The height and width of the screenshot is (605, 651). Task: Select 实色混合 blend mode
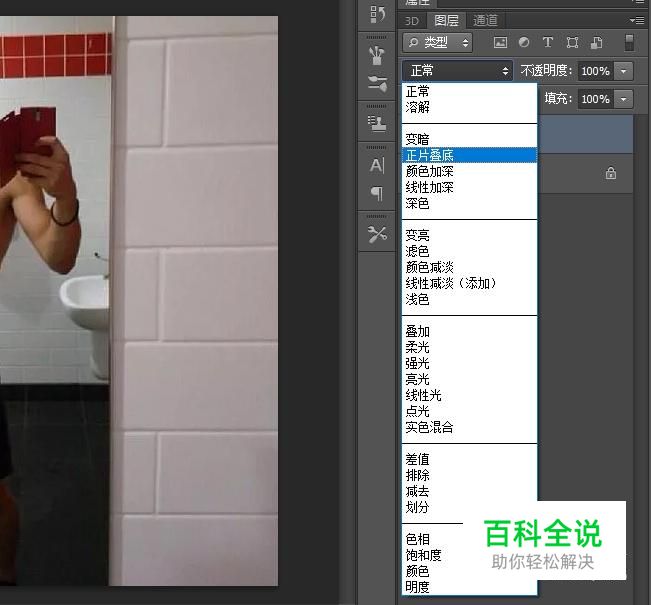click(470, 427)
